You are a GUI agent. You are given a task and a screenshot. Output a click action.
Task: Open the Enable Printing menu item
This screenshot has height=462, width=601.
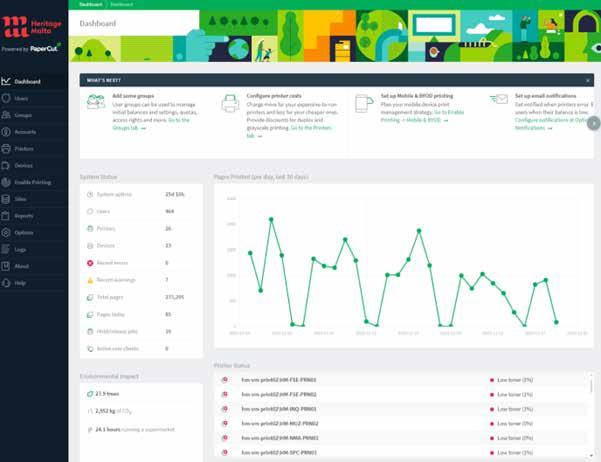pos(33,182)
